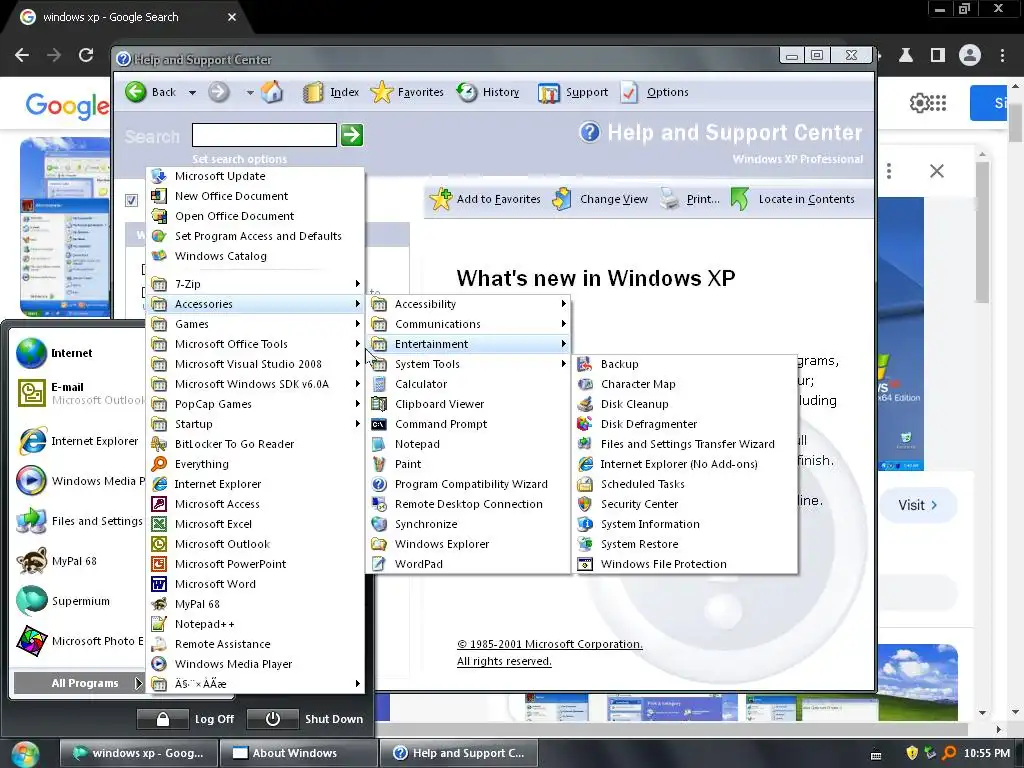The height and width of the screenshot is (768, 1024).
Task: Open Supermium from pinned Start menu
Action: pos(77,601)
